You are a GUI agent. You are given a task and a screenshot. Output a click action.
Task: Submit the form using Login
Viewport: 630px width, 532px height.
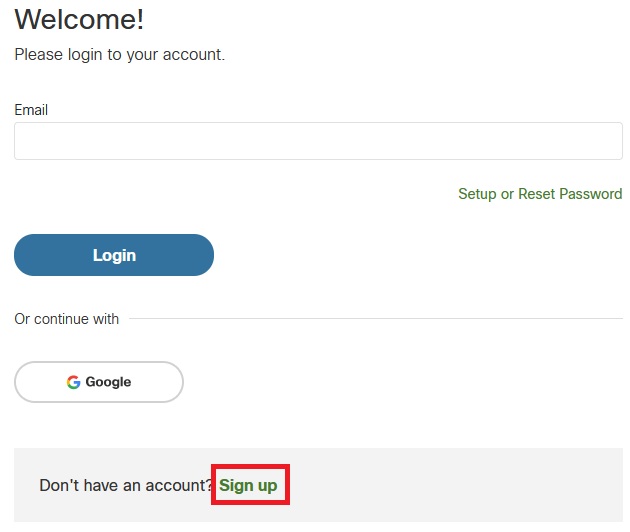[x=114, y=255]
